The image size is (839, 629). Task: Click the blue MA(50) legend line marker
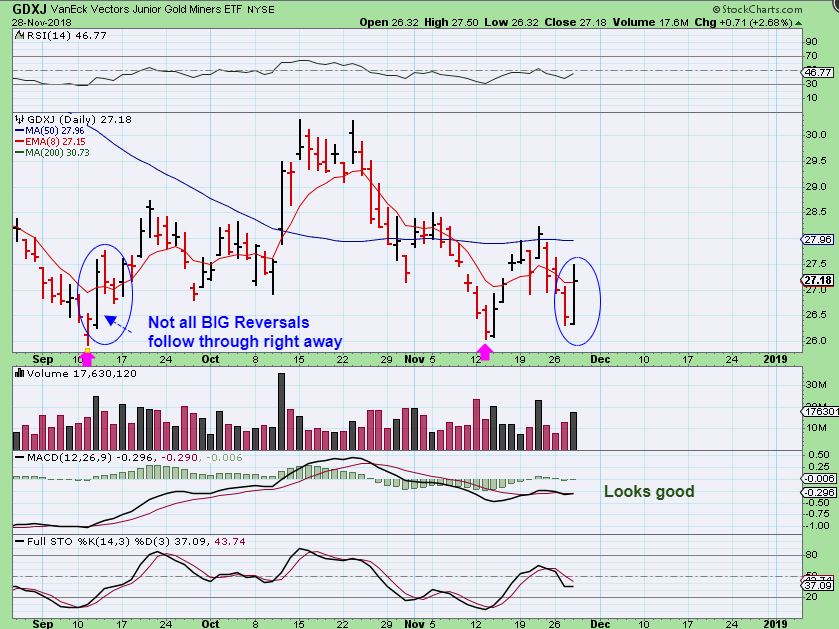click(20, 131)
